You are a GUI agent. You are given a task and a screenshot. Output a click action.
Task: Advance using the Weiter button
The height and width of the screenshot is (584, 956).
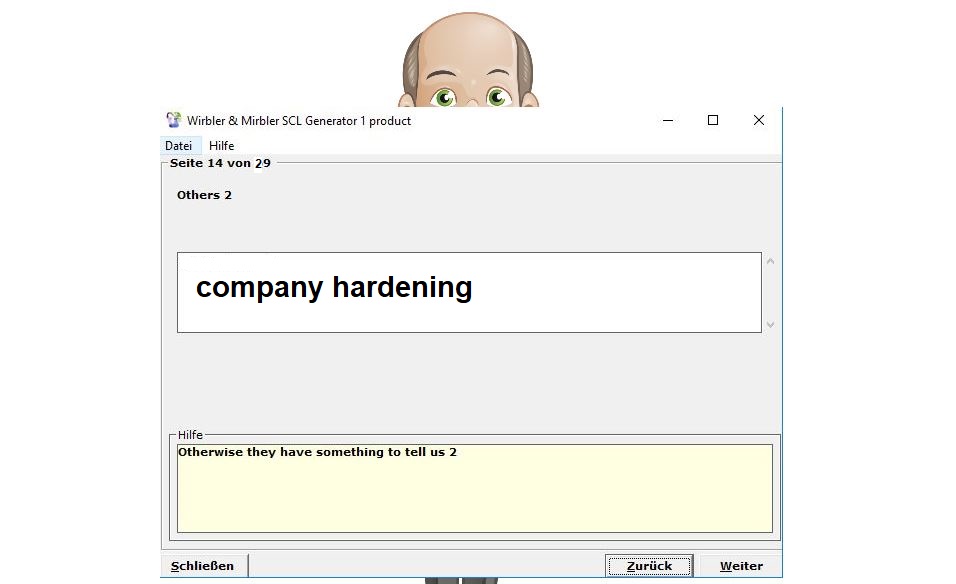tap(741, 566)
